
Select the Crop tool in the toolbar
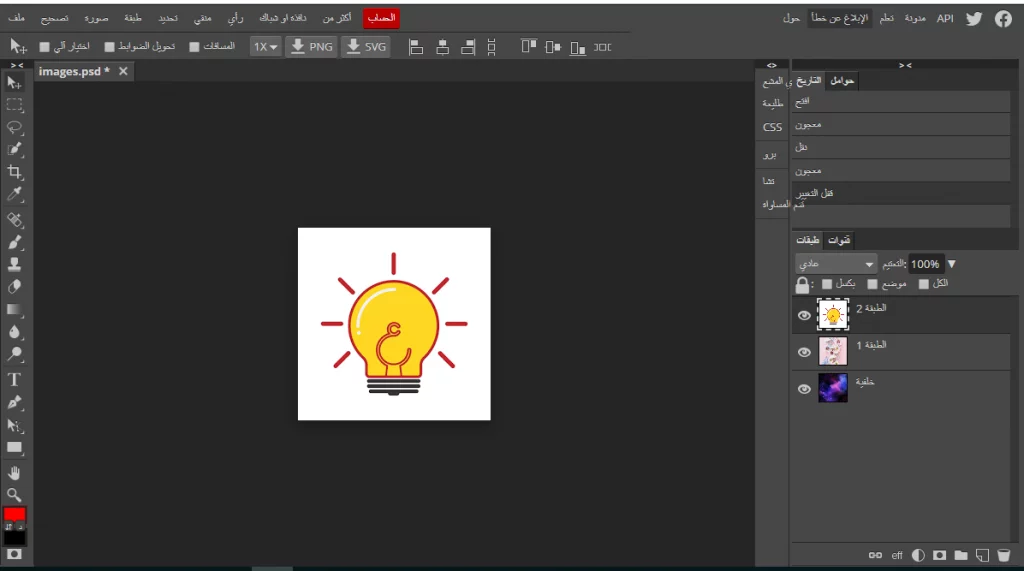pos(15,172)
